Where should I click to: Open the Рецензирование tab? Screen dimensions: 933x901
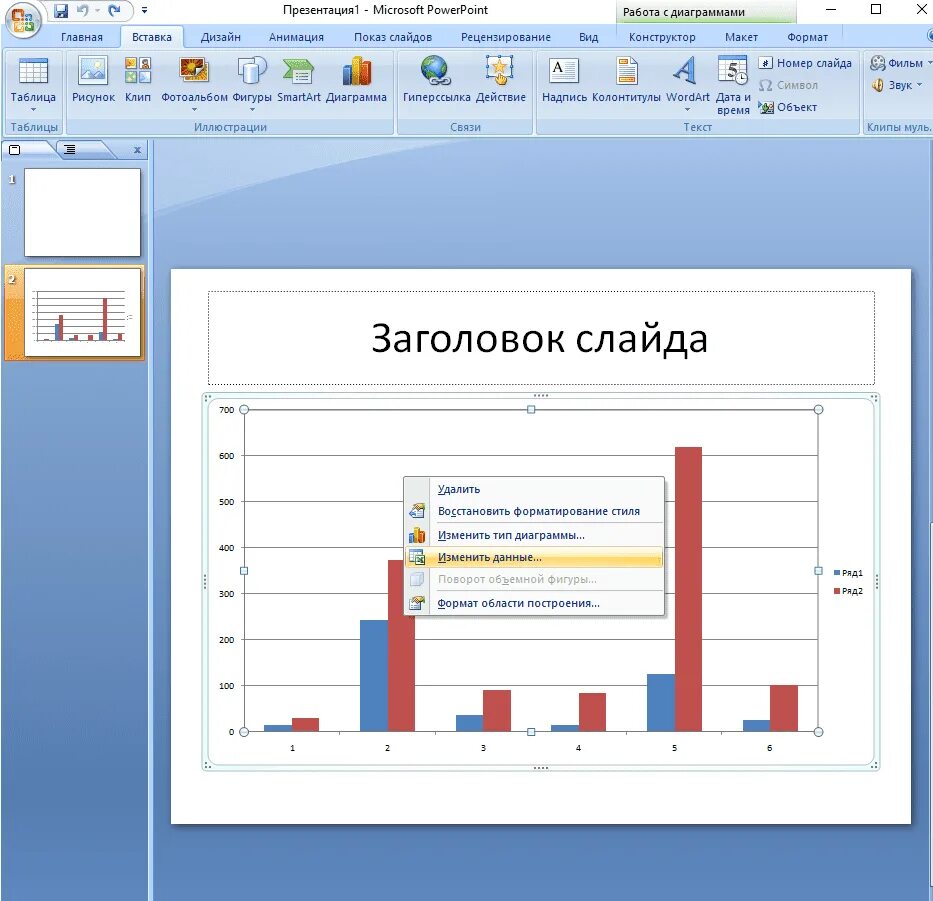pos(506,37)
